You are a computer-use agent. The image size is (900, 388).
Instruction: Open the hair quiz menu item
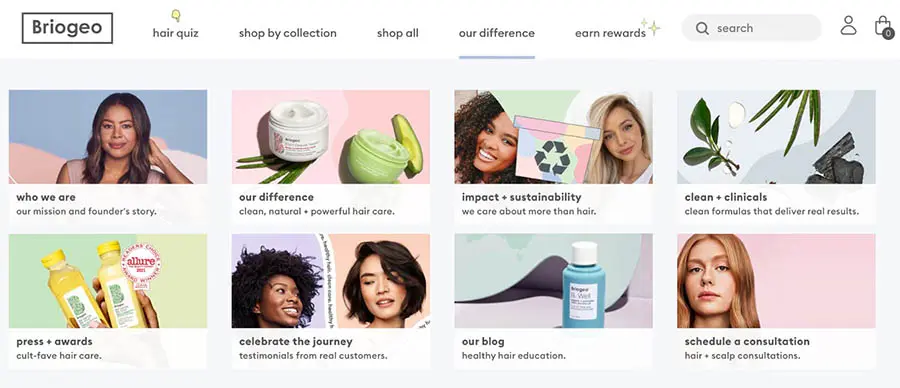[176, 33]
